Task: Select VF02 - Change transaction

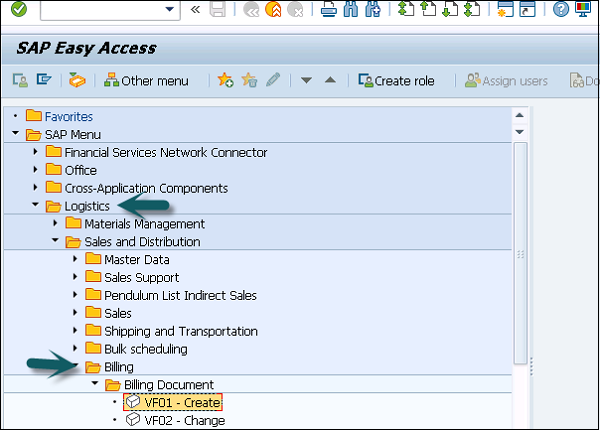Action: [184, 421]
